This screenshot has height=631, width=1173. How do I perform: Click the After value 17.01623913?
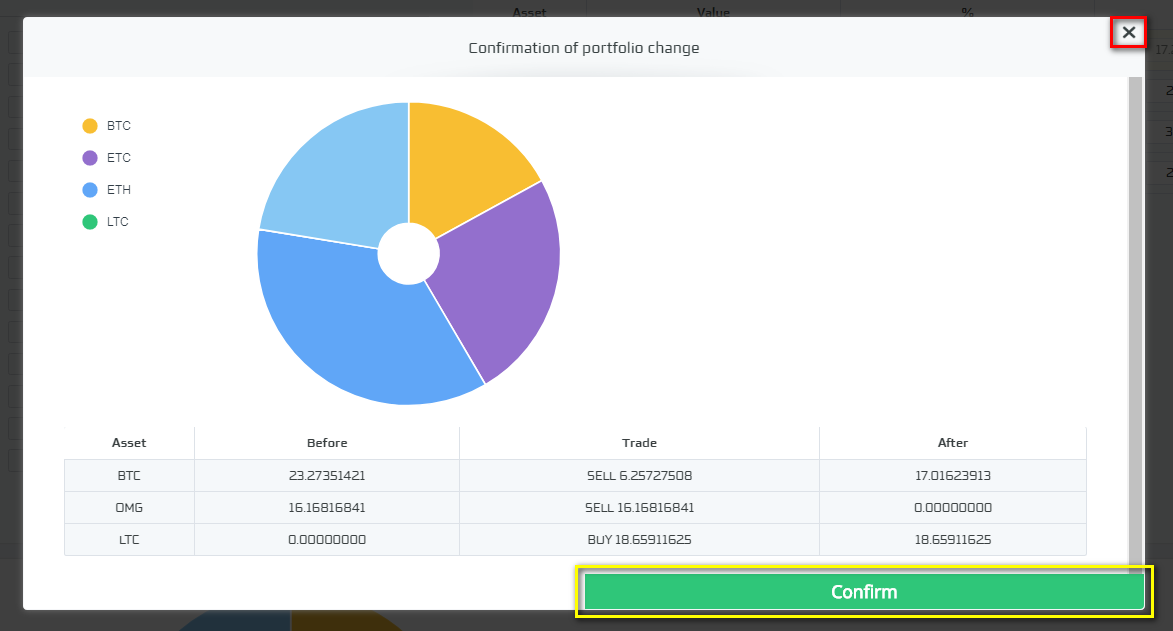coord(953,476)
